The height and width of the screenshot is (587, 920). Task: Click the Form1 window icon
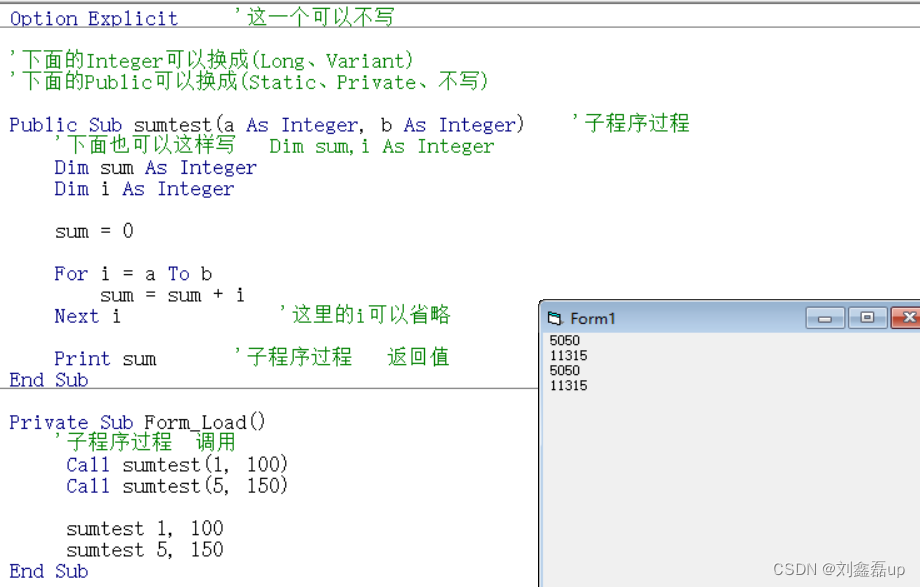(x=554, y=318)
